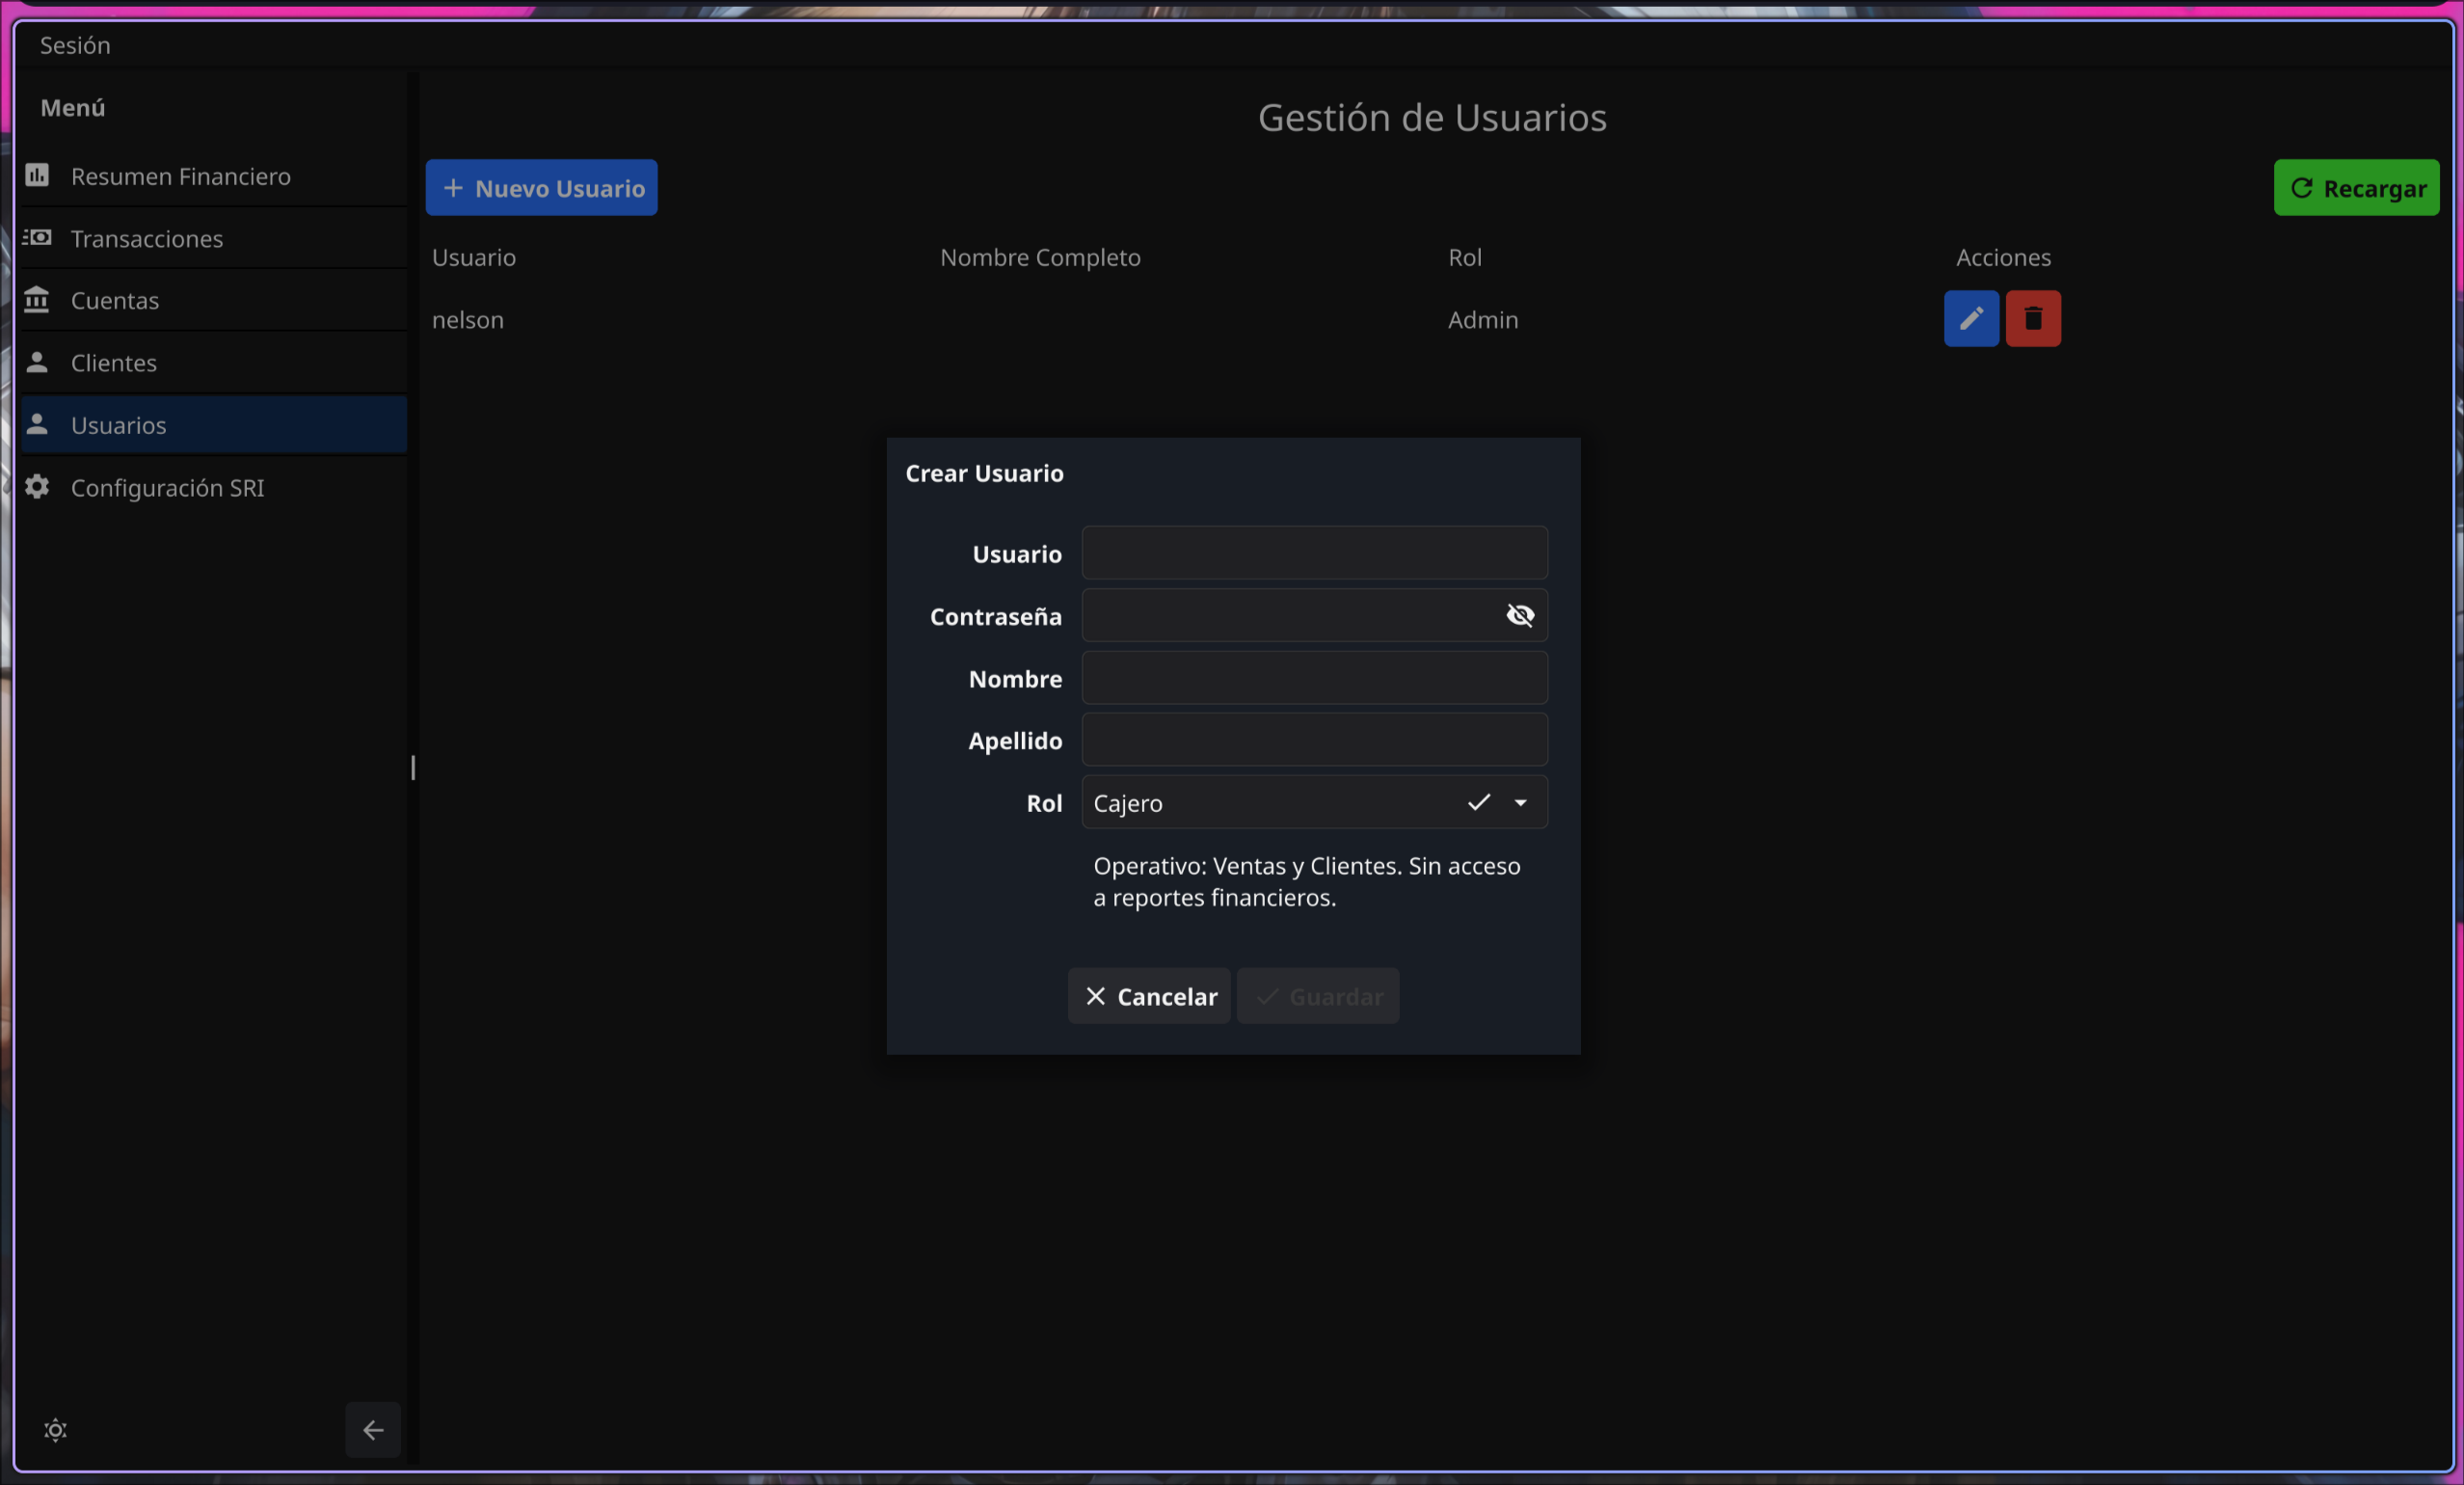
Task: Click the Nuevo Usuario button
Action: coord(541,188)
